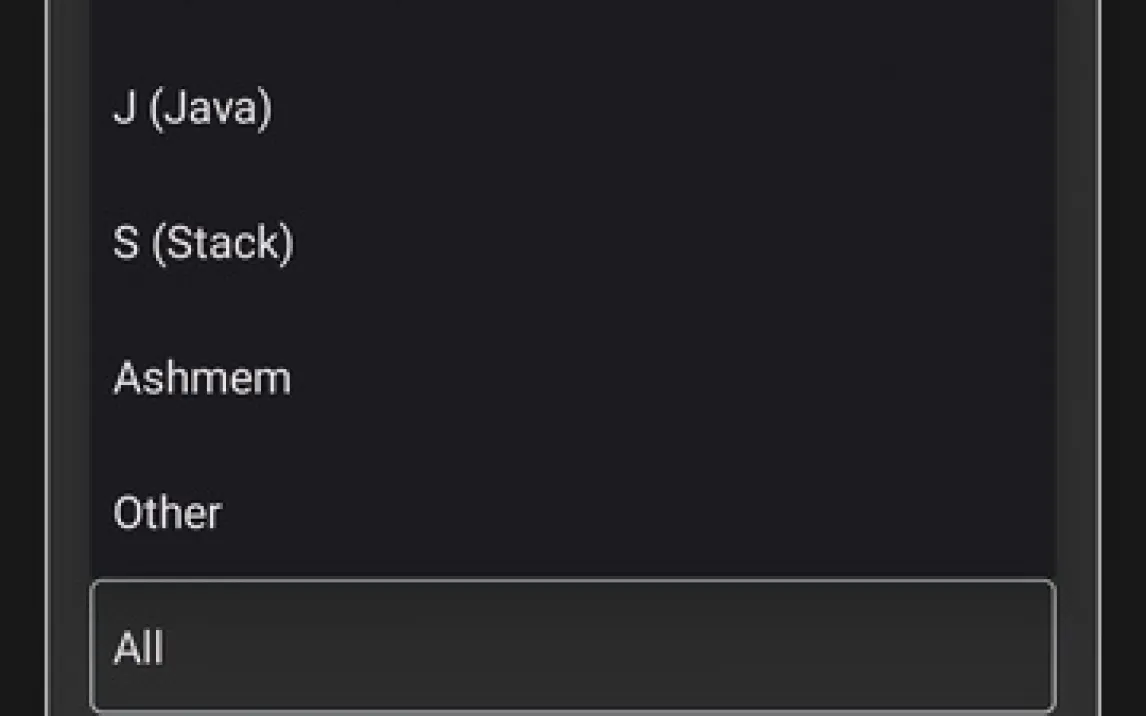1146x716 pixels.
Task: Click the outlined All row
Action: 572,648
